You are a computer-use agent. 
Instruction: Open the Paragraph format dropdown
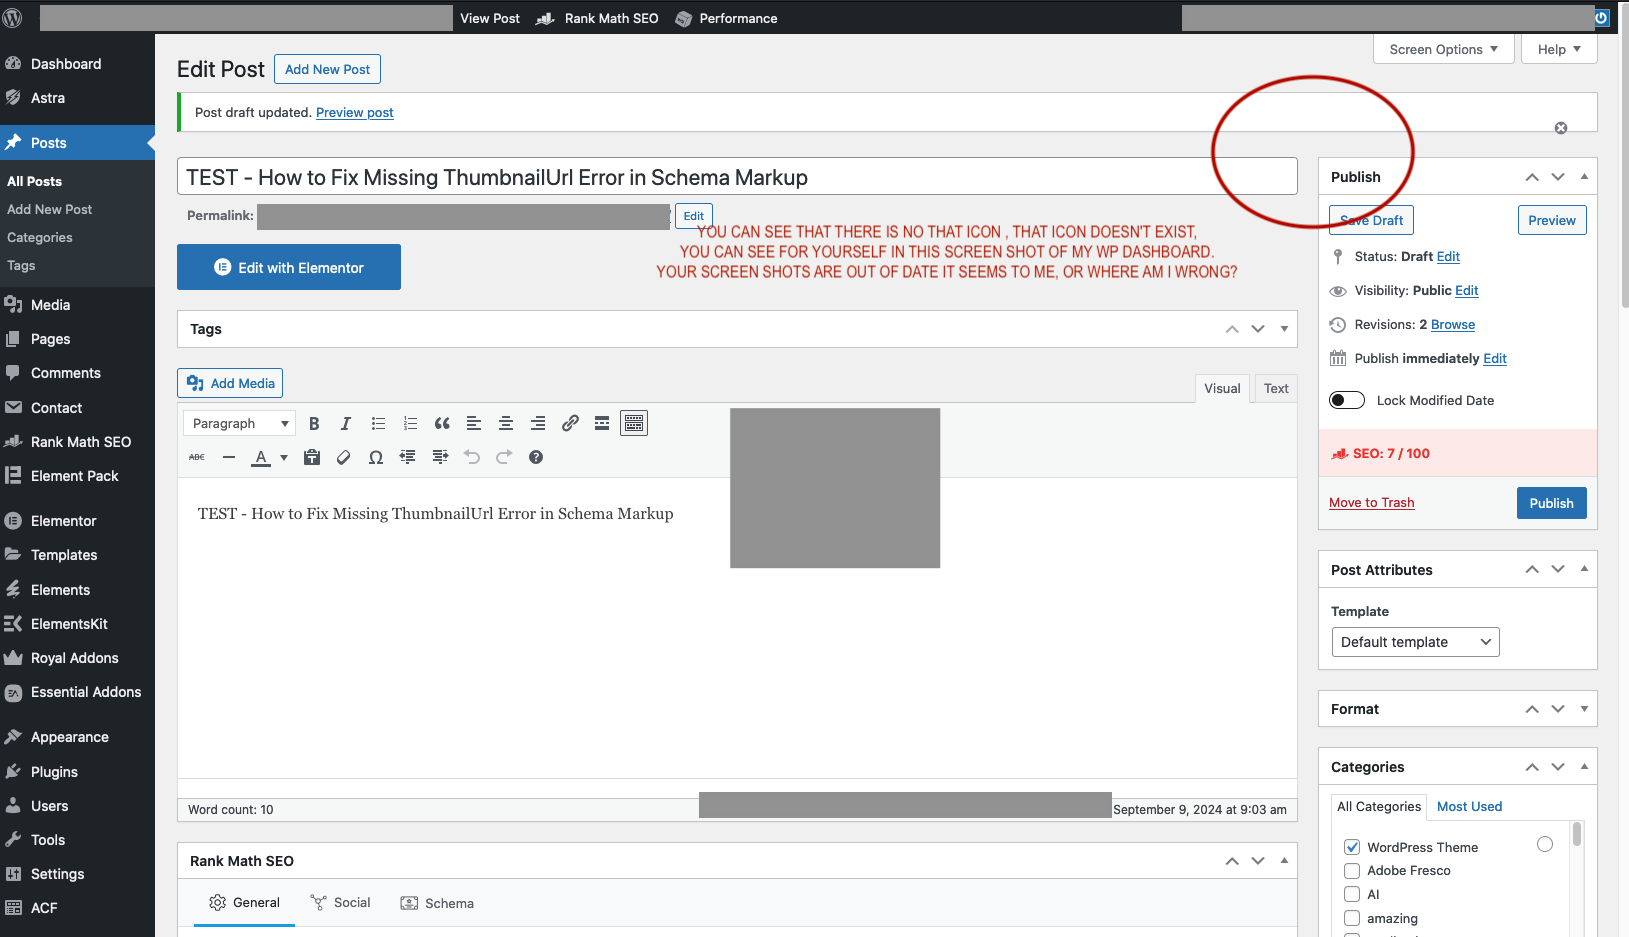[240, 424]
